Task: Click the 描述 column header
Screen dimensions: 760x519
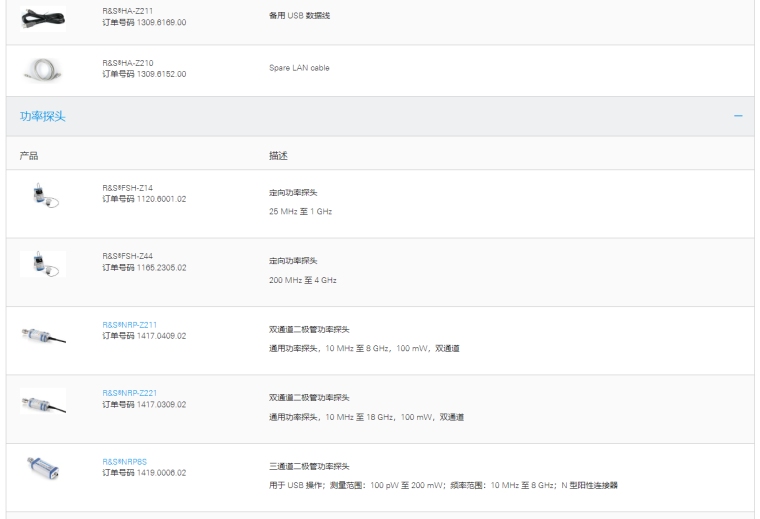Action: pos(278,155)
